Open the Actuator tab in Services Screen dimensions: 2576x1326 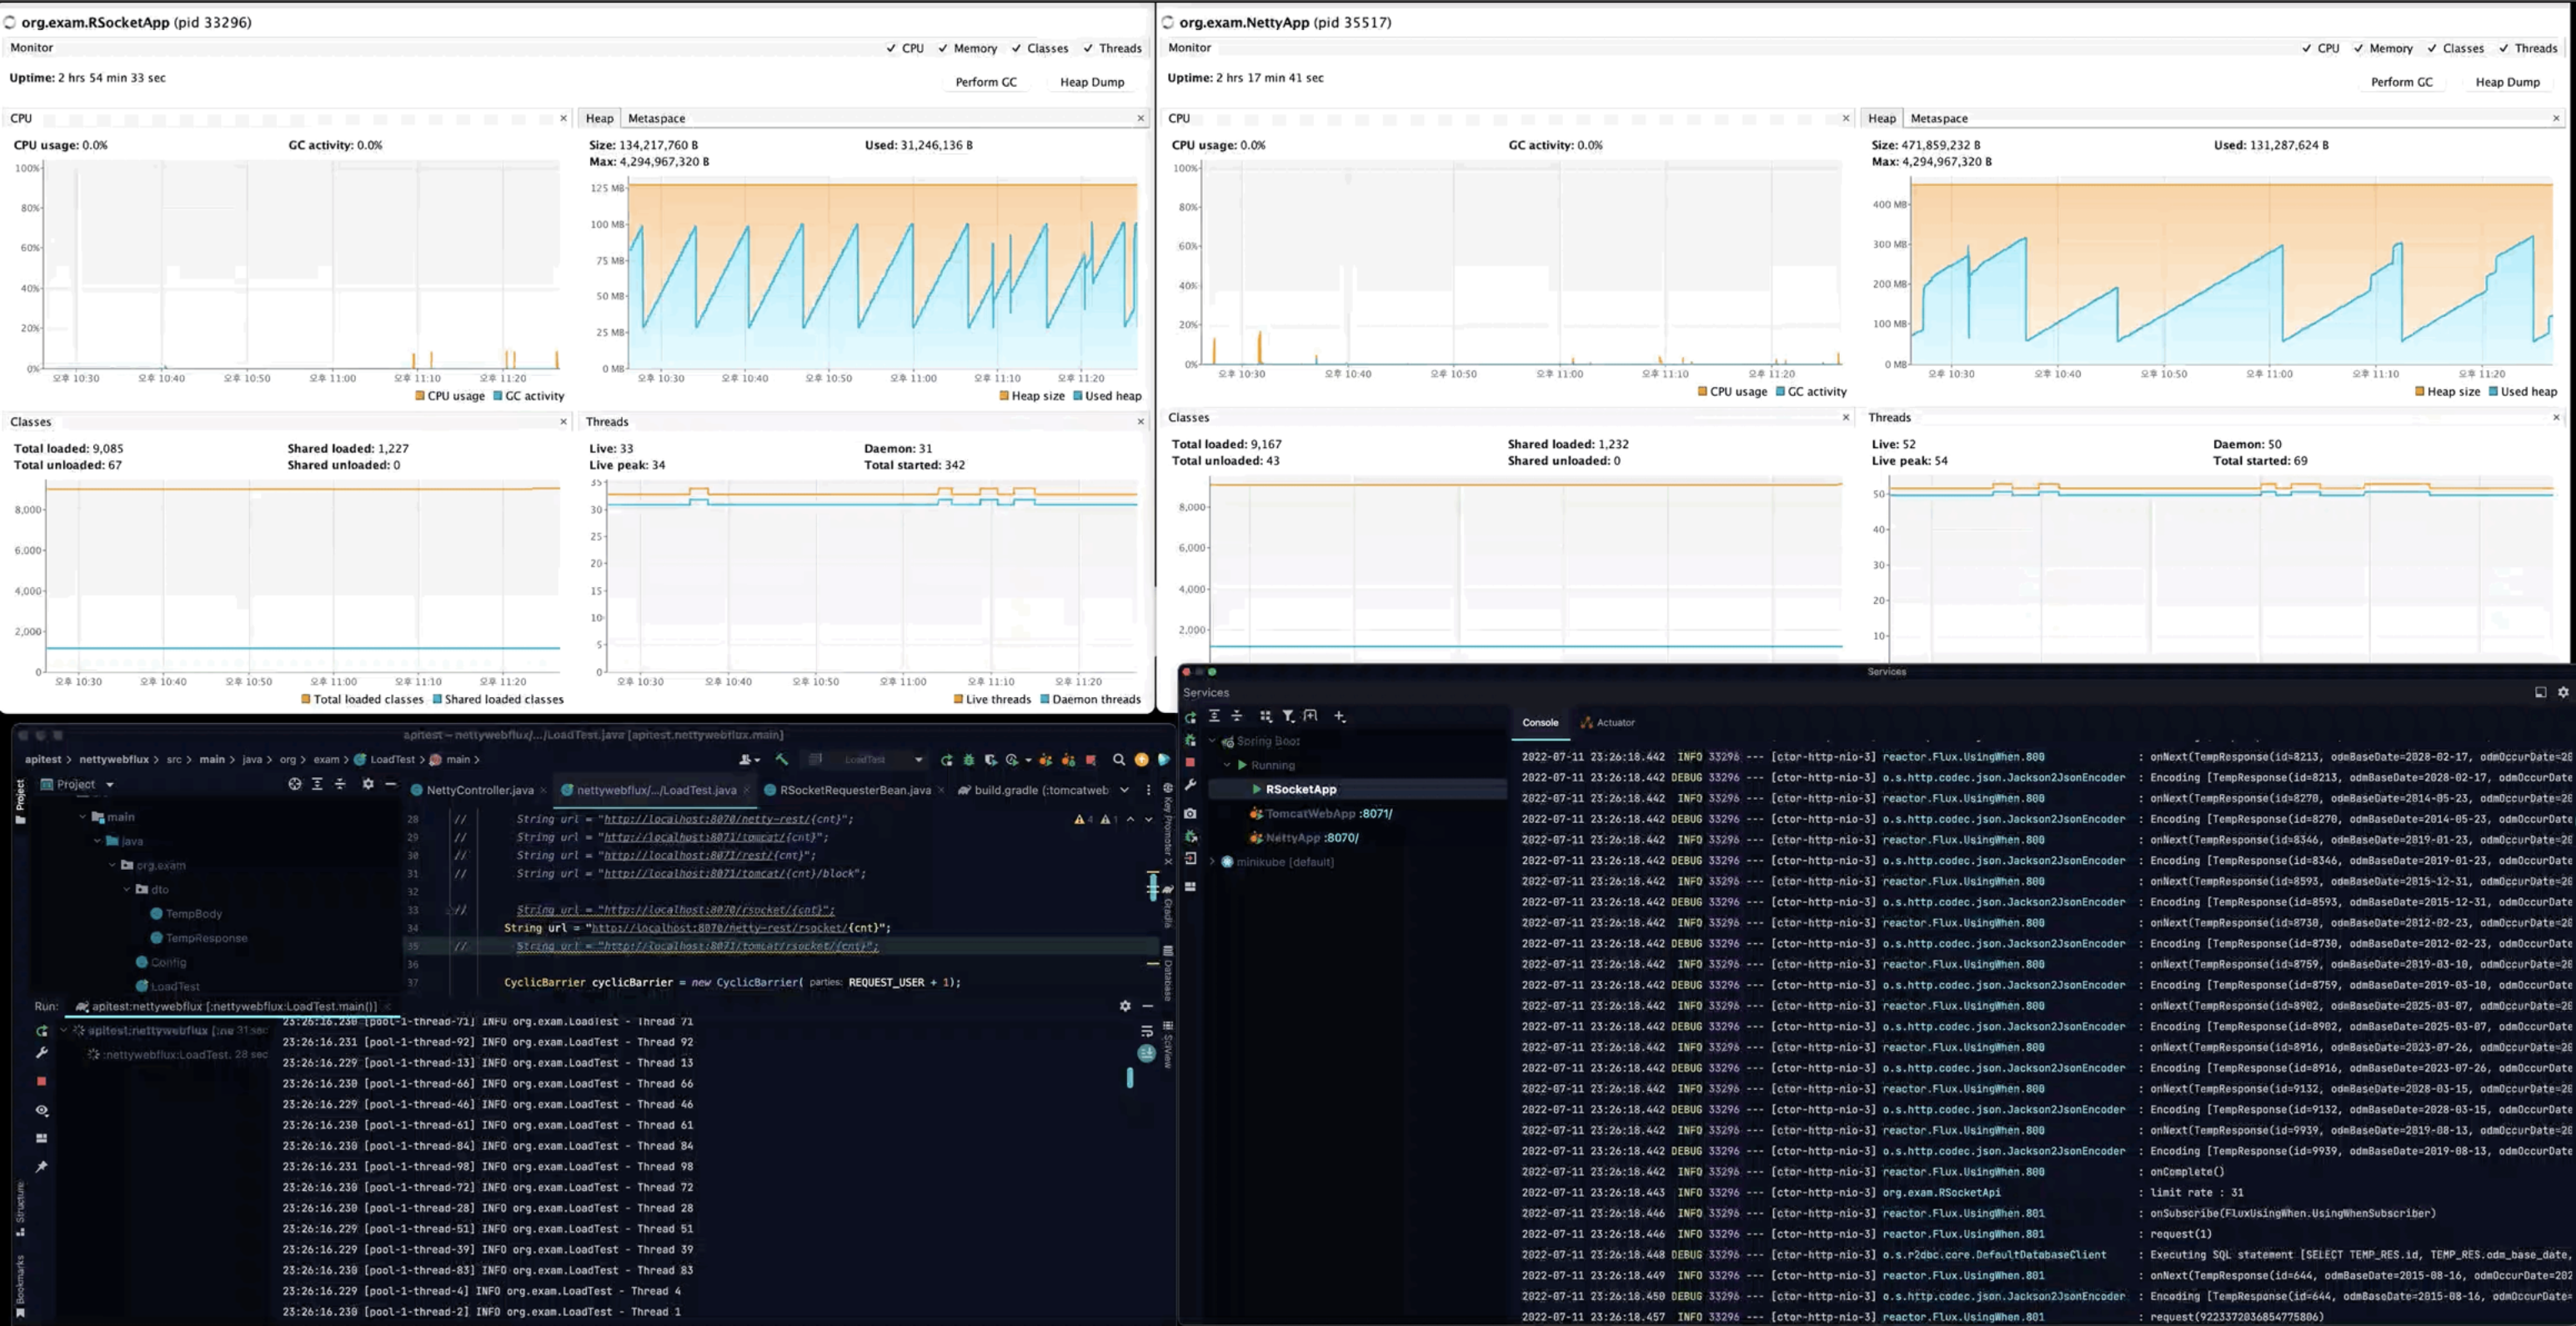click(x=1614, y=722)
